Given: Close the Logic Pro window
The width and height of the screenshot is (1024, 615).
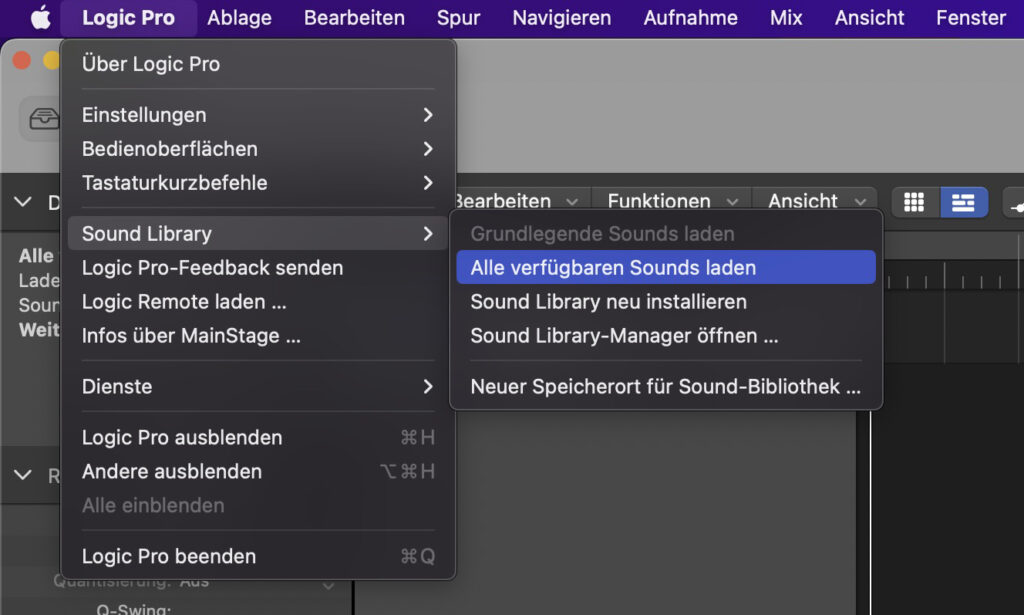Looking at the screenshot, I should point(22,60).
